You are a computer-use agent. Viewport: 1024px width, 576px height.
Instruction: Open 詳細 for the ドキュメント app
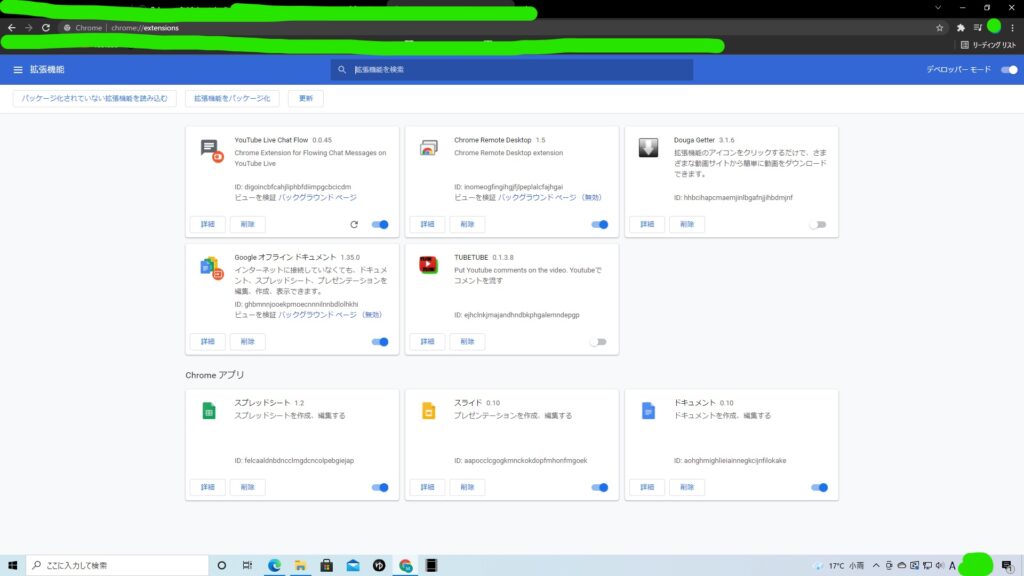647,487
